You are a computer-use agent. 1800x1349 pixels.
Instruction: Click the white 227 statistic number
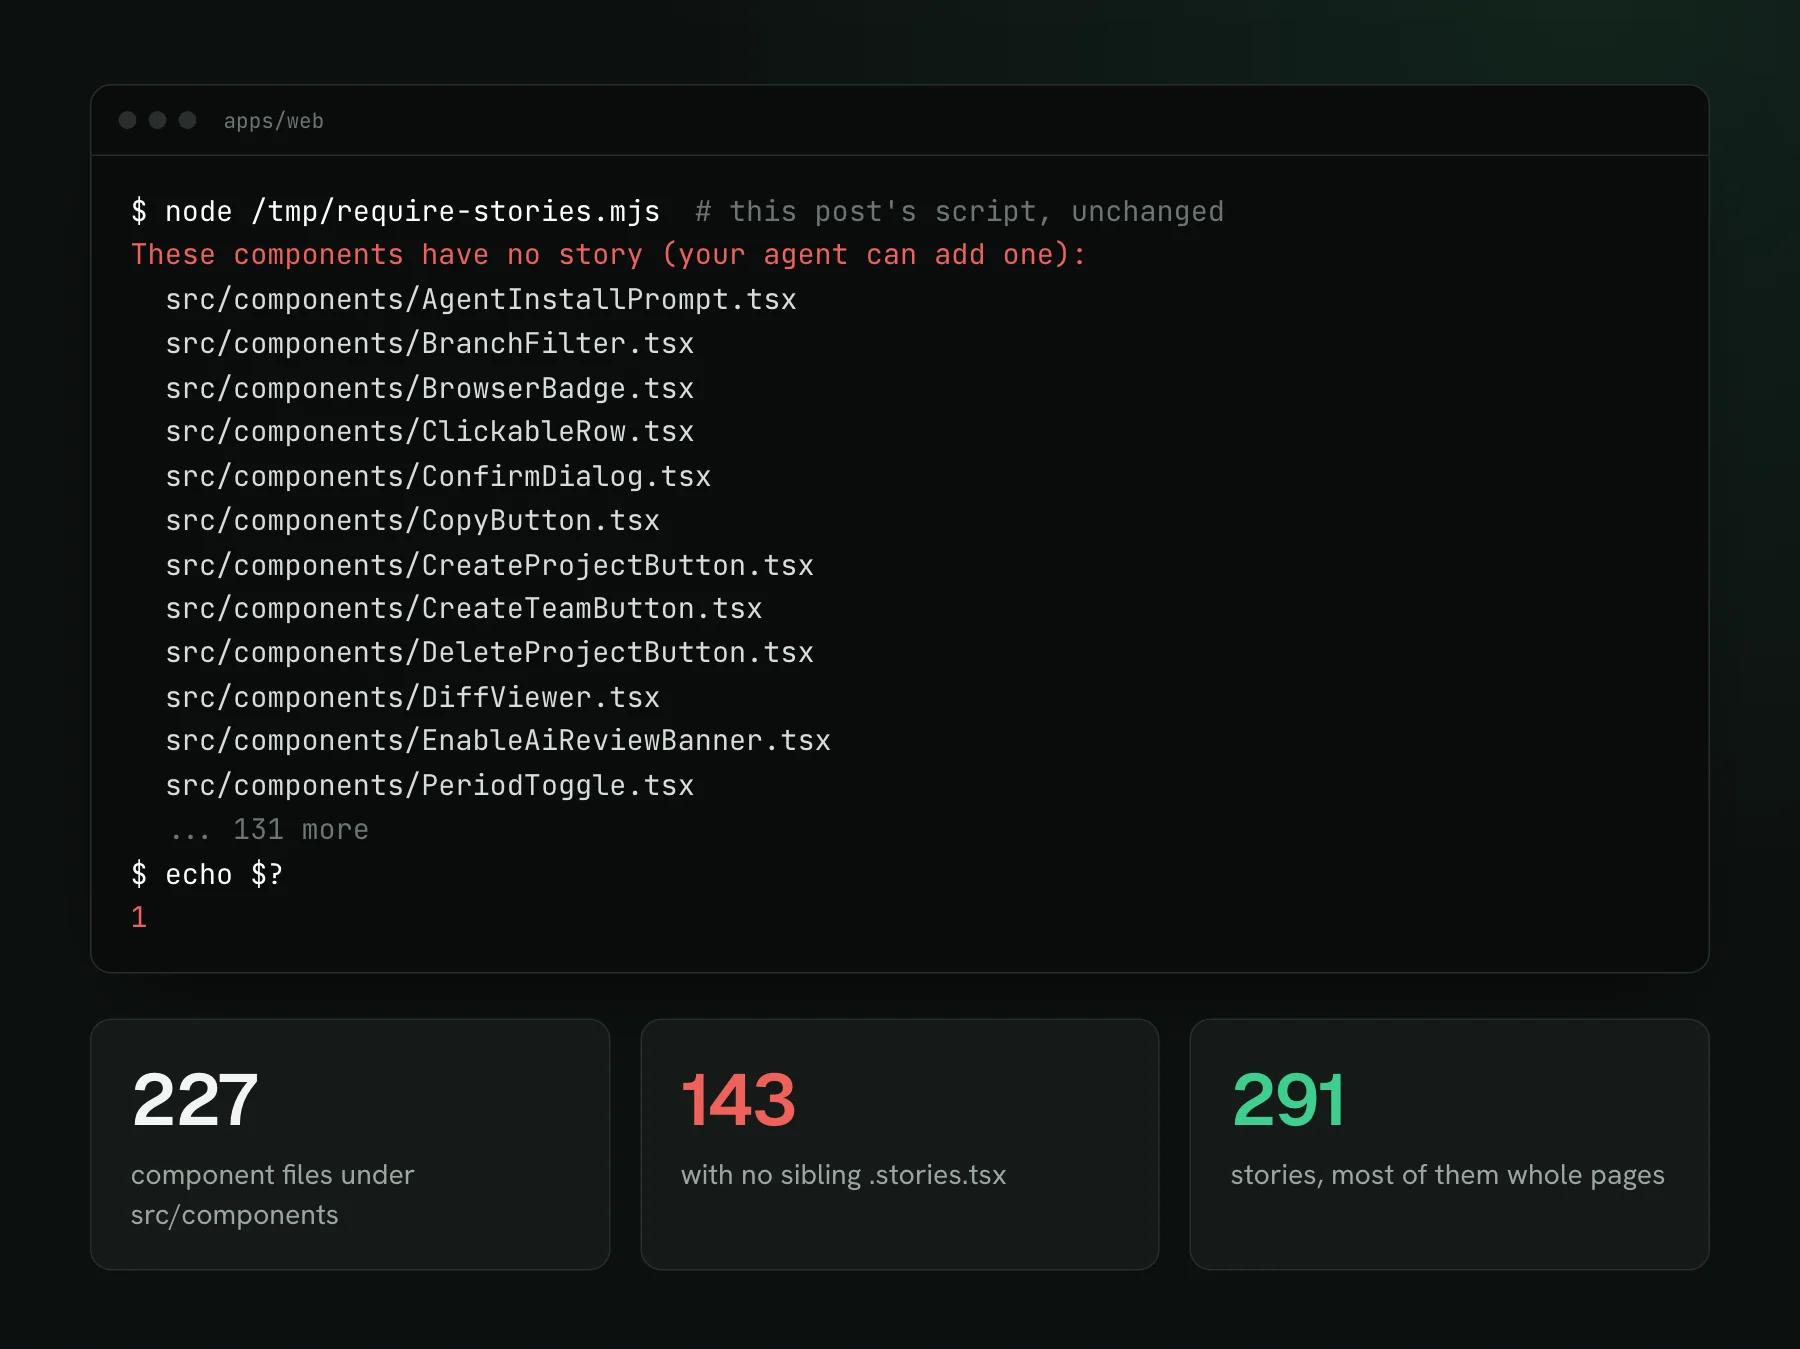tap(195, 1100)
